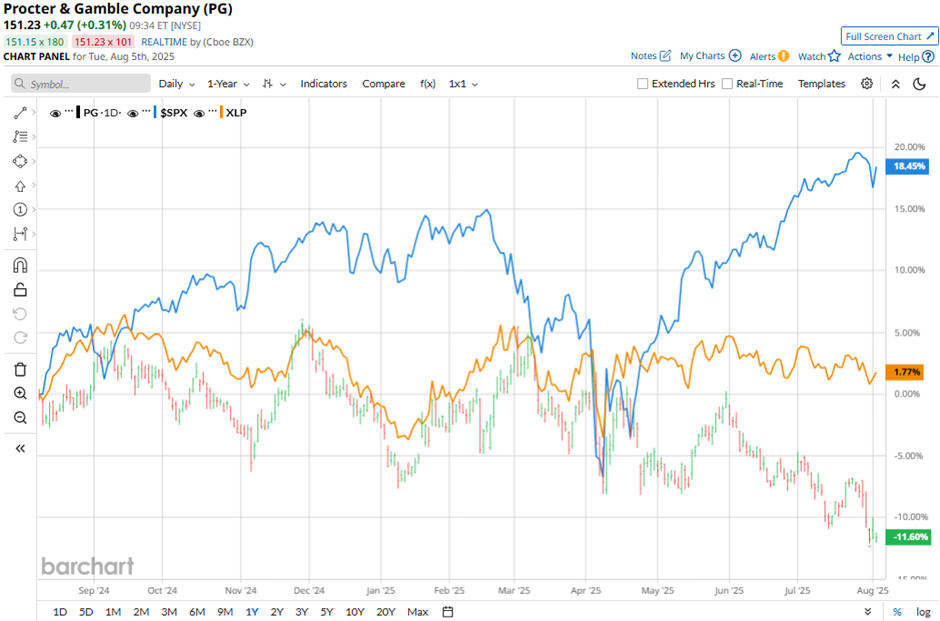Select the 5Y time range

pyautogui.click(x=327, y=611)
